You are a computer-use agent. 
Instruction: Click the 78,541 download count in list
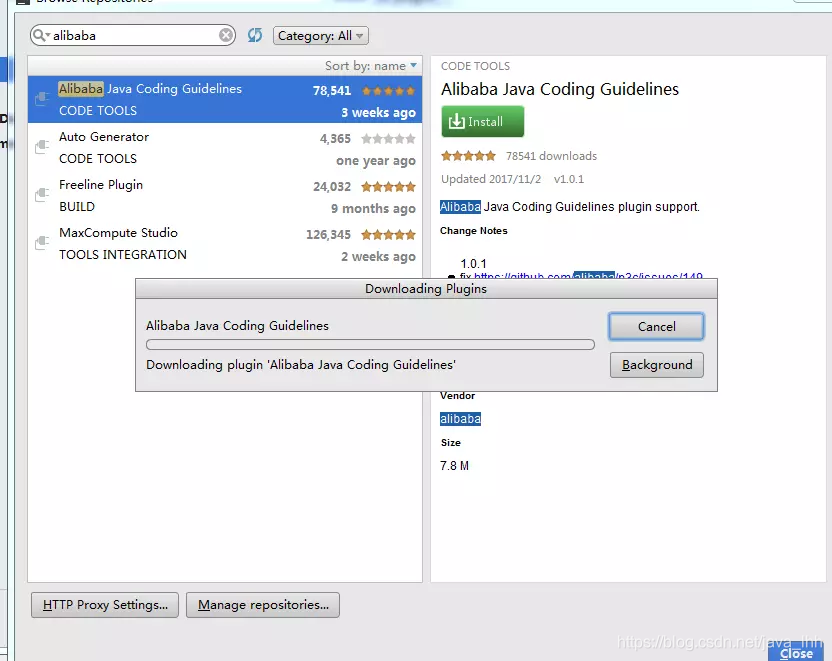click(x=332, y=91)
